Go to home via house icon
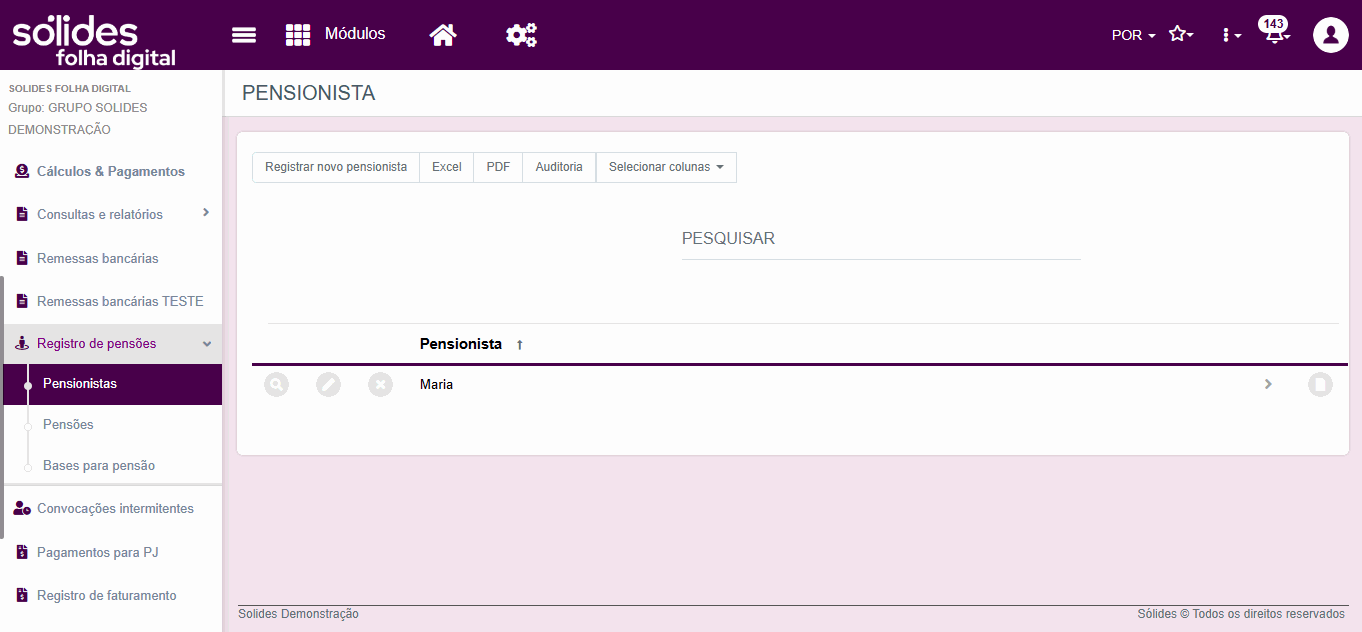The height and width of the screenshot is (632, 1362). [x=443, y=35]
